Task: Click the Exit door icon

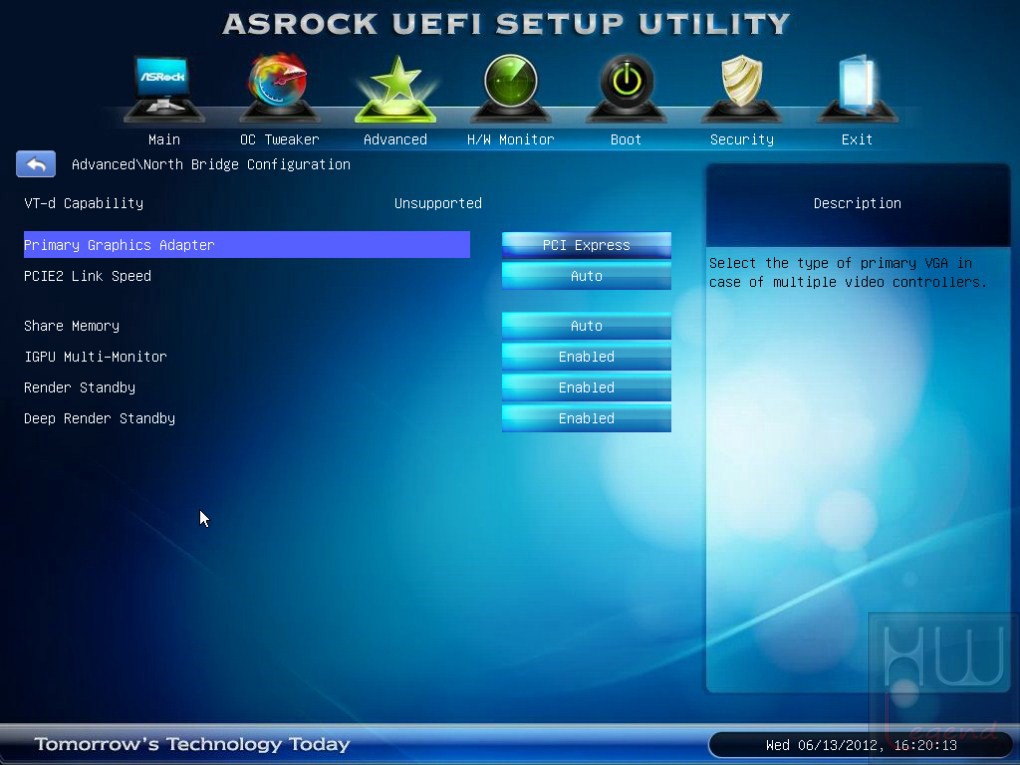Action: tap(857, 88)
